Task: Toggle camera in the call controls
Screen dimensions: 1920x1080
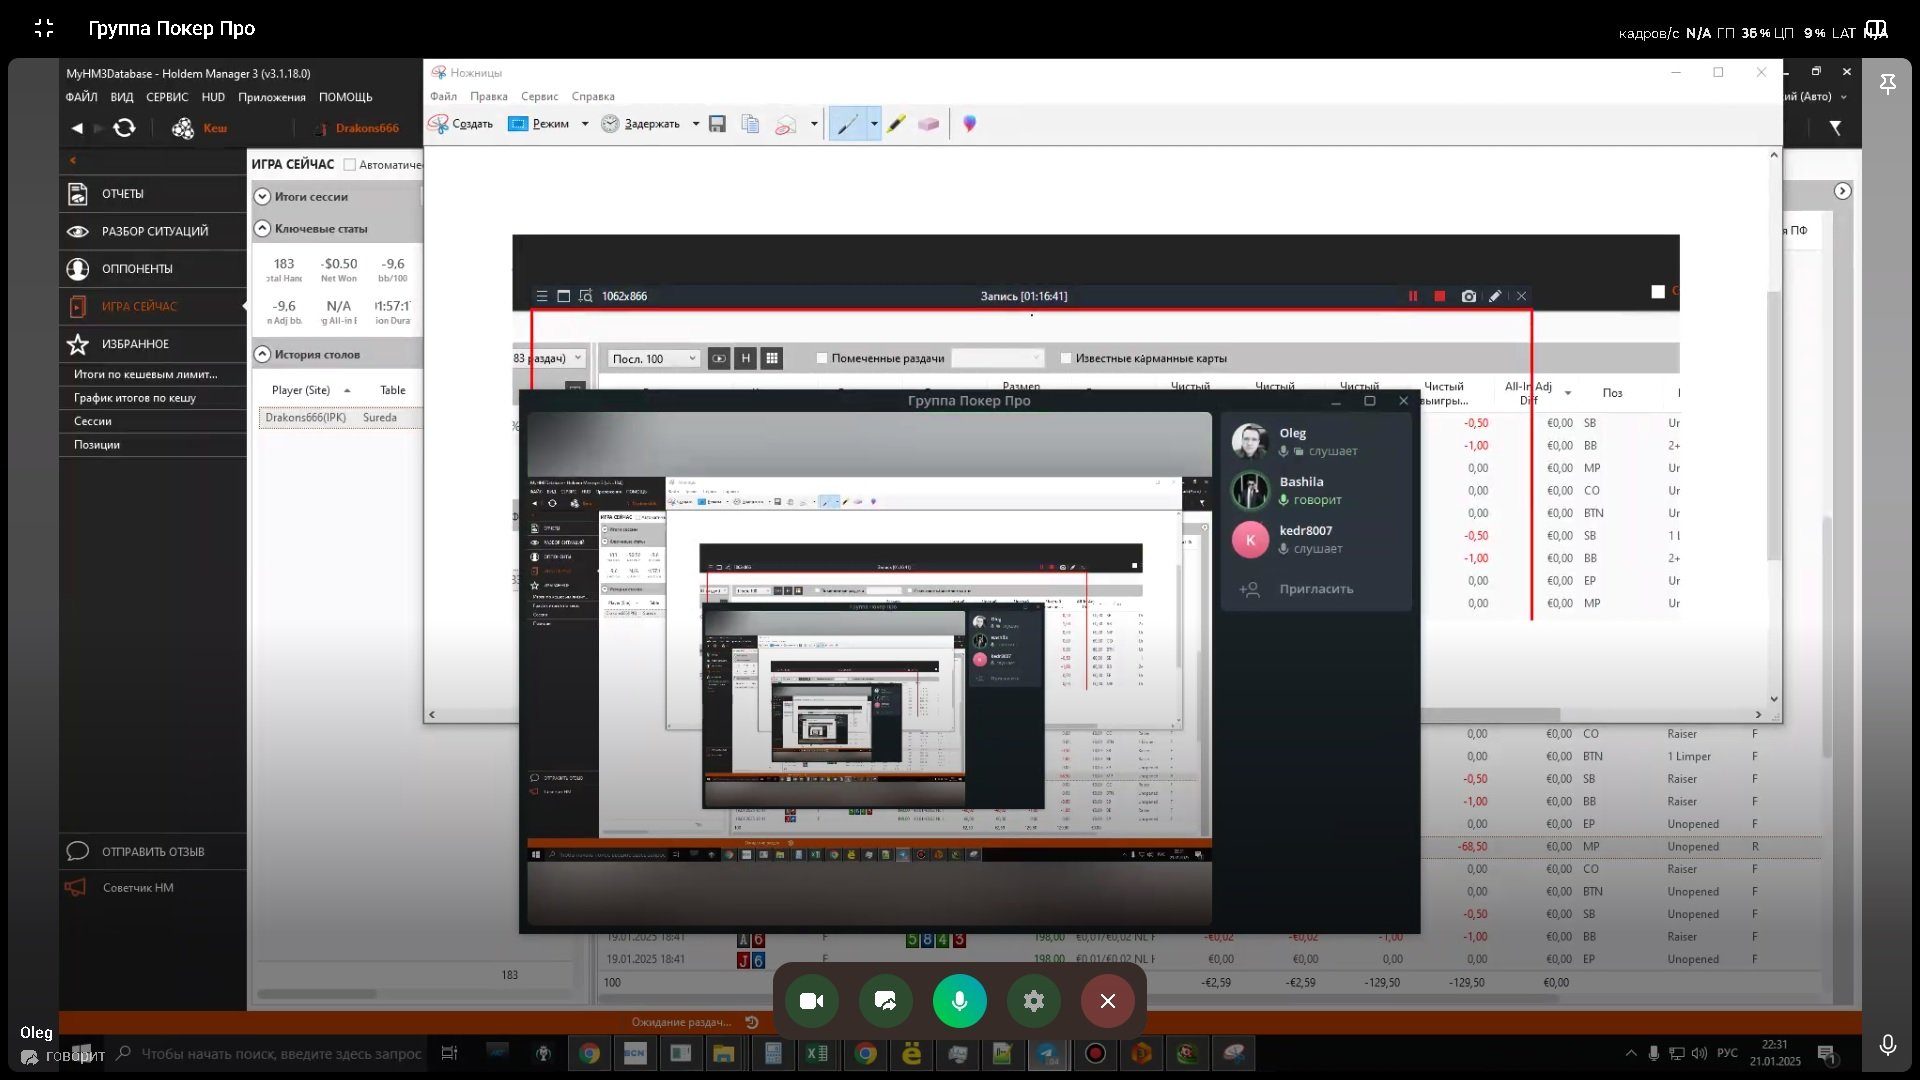Action: coord(812,1001)
